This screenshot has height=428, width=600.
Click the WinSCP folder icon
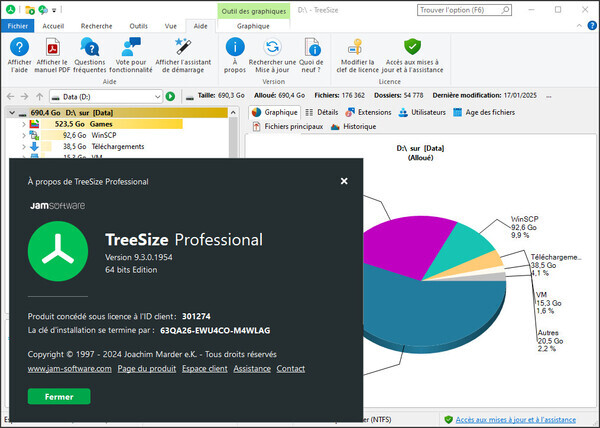[x=34, y=135]
